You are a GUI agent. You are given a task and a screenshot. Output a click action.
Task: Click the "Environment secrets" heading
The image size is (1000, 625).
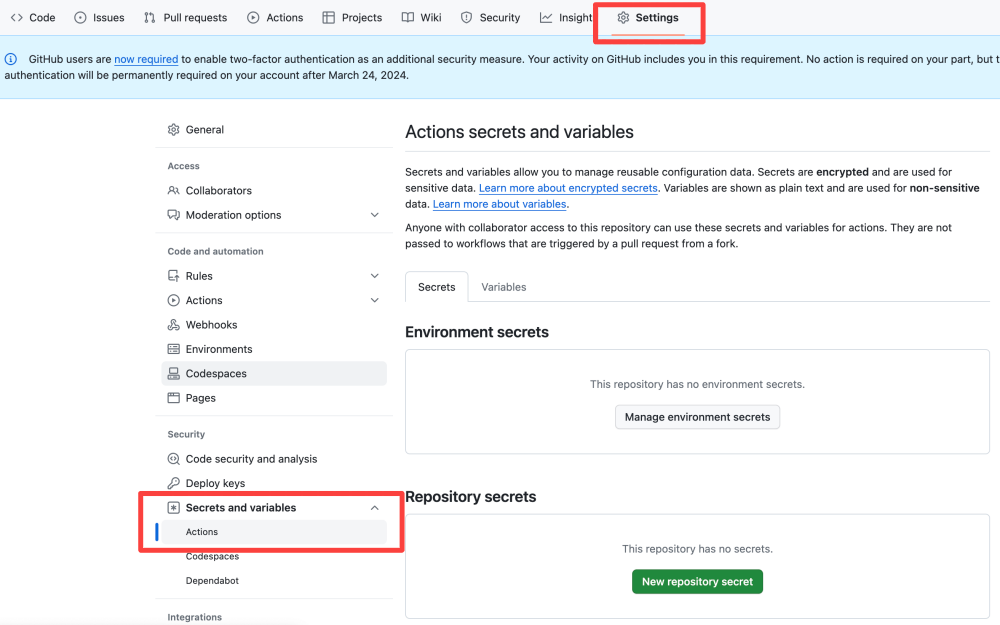(477, 332)
